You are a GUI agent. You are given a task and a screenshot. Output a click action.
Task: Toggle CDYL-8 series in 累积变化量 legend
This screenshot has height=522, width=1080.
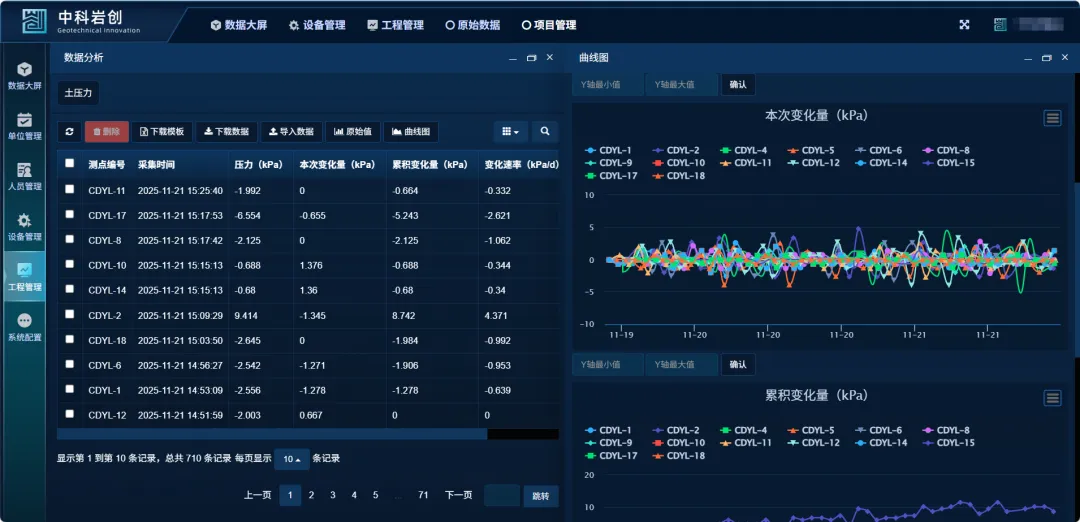pyautogui.click(x=945, y=430)
